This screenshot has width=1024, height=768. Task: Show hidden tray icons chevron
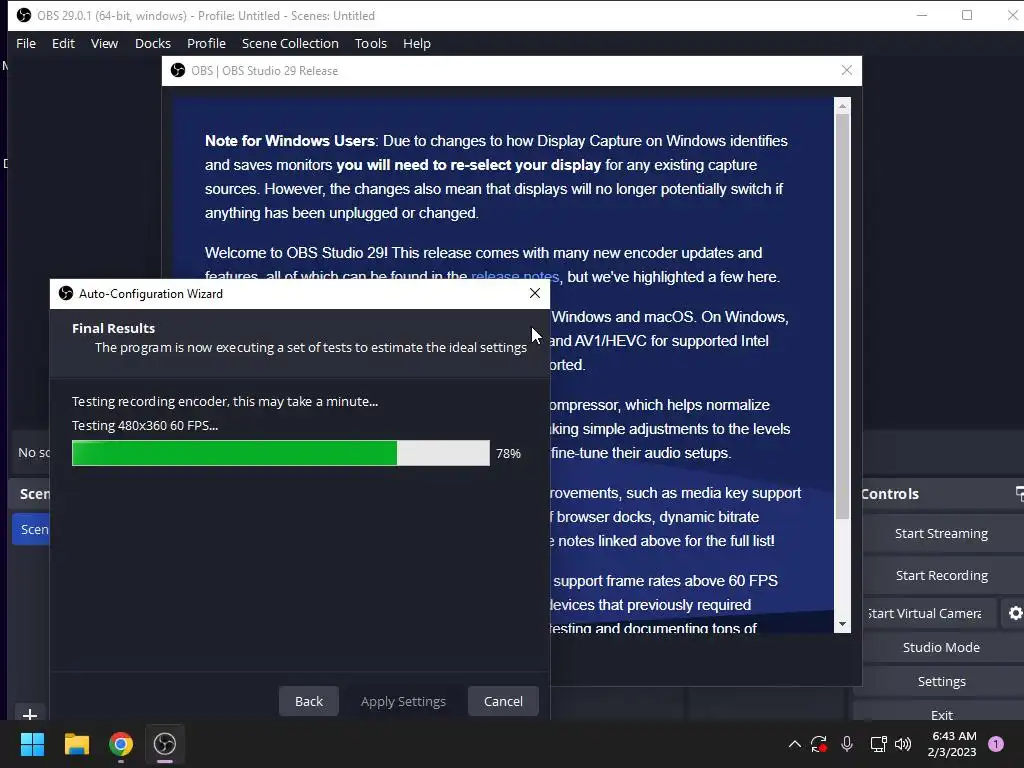point(795,744)
